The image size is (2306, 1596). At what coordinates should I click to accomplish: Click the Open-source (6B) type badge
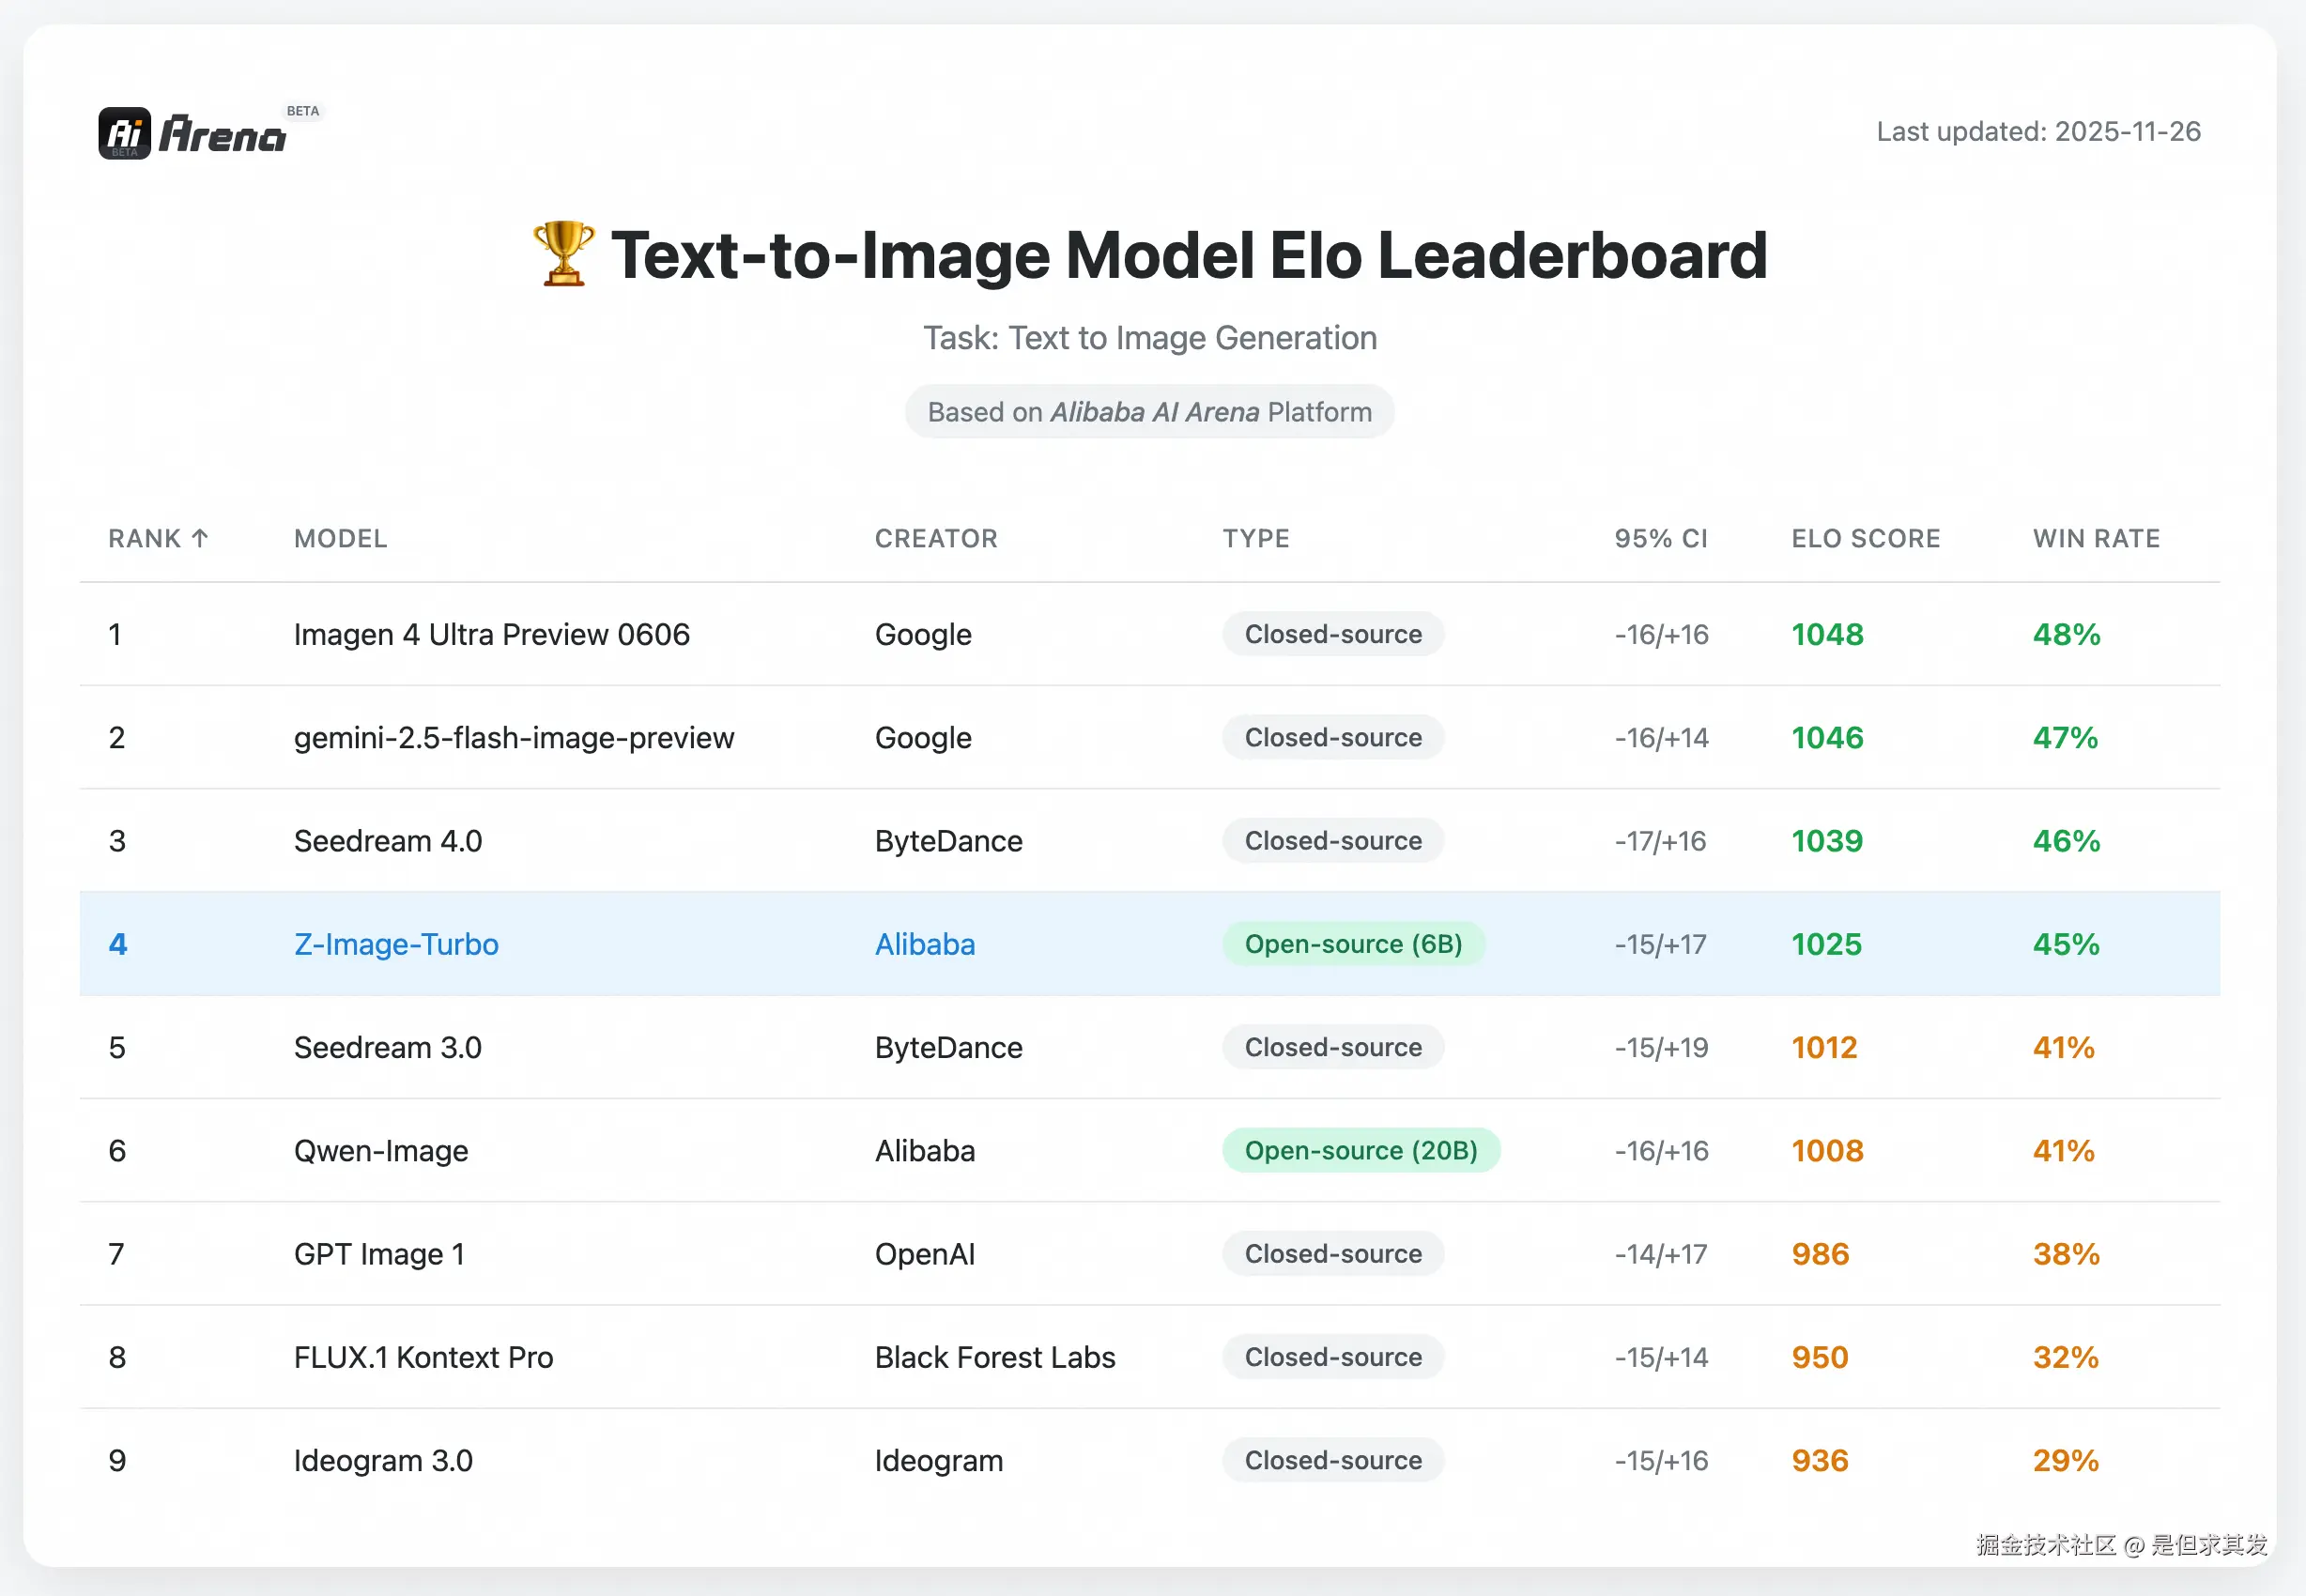(1352, 944)
